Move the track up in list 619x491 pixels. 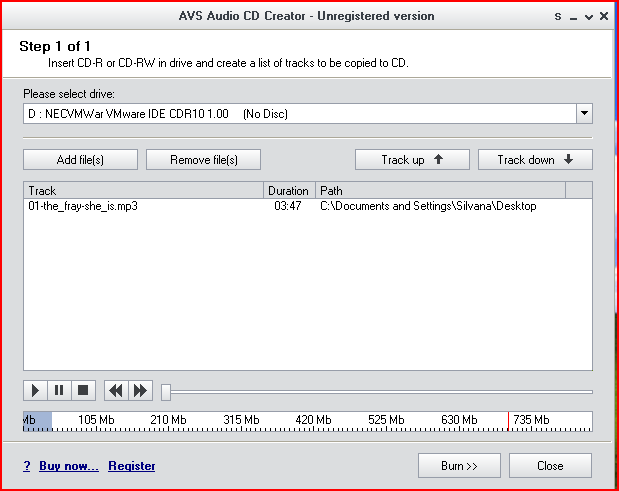[412, 159]
